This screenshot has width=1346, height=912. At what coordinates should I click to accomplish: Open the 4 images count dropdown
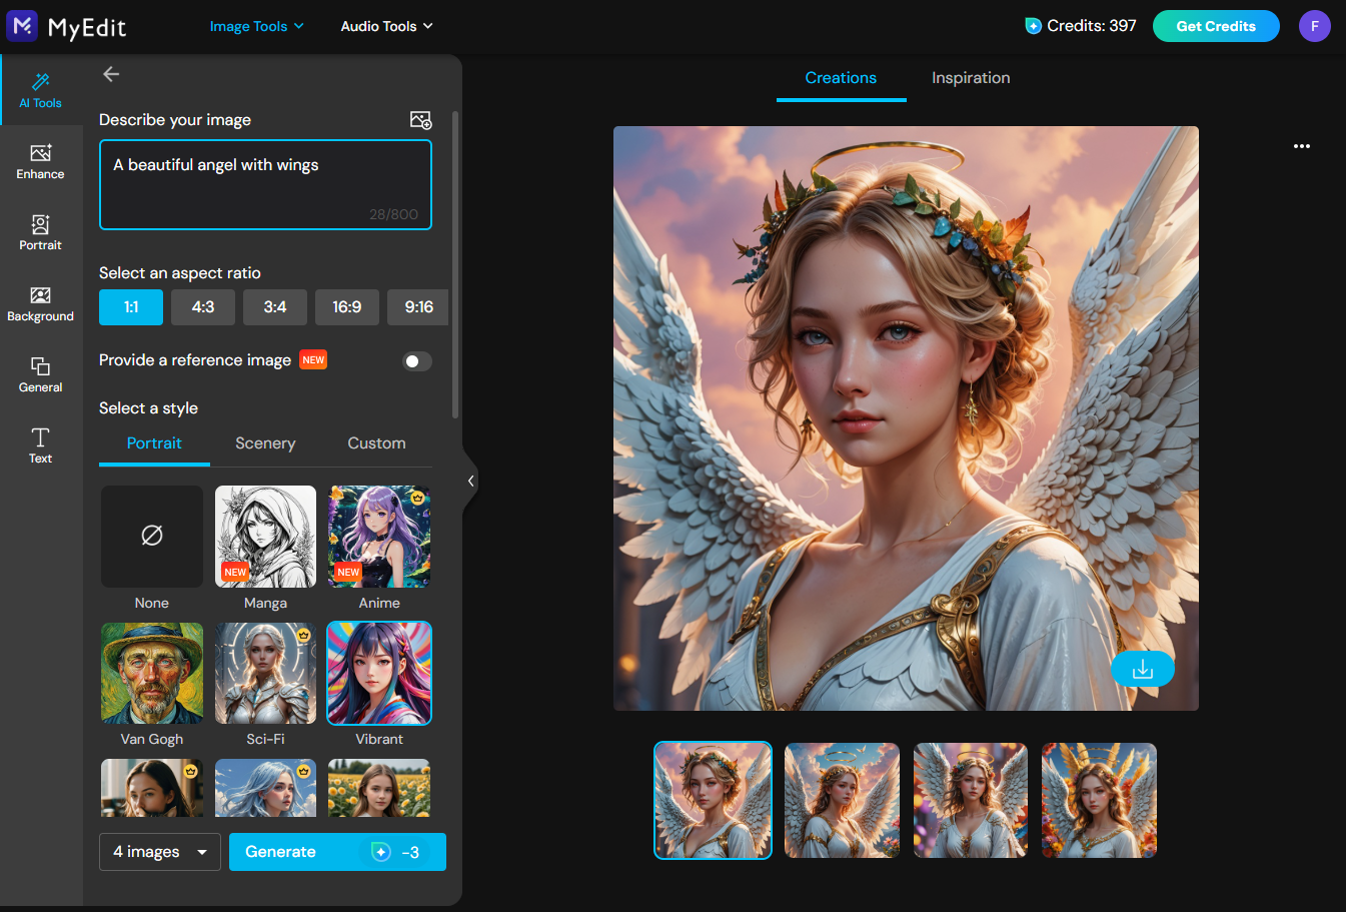[159, 851]
